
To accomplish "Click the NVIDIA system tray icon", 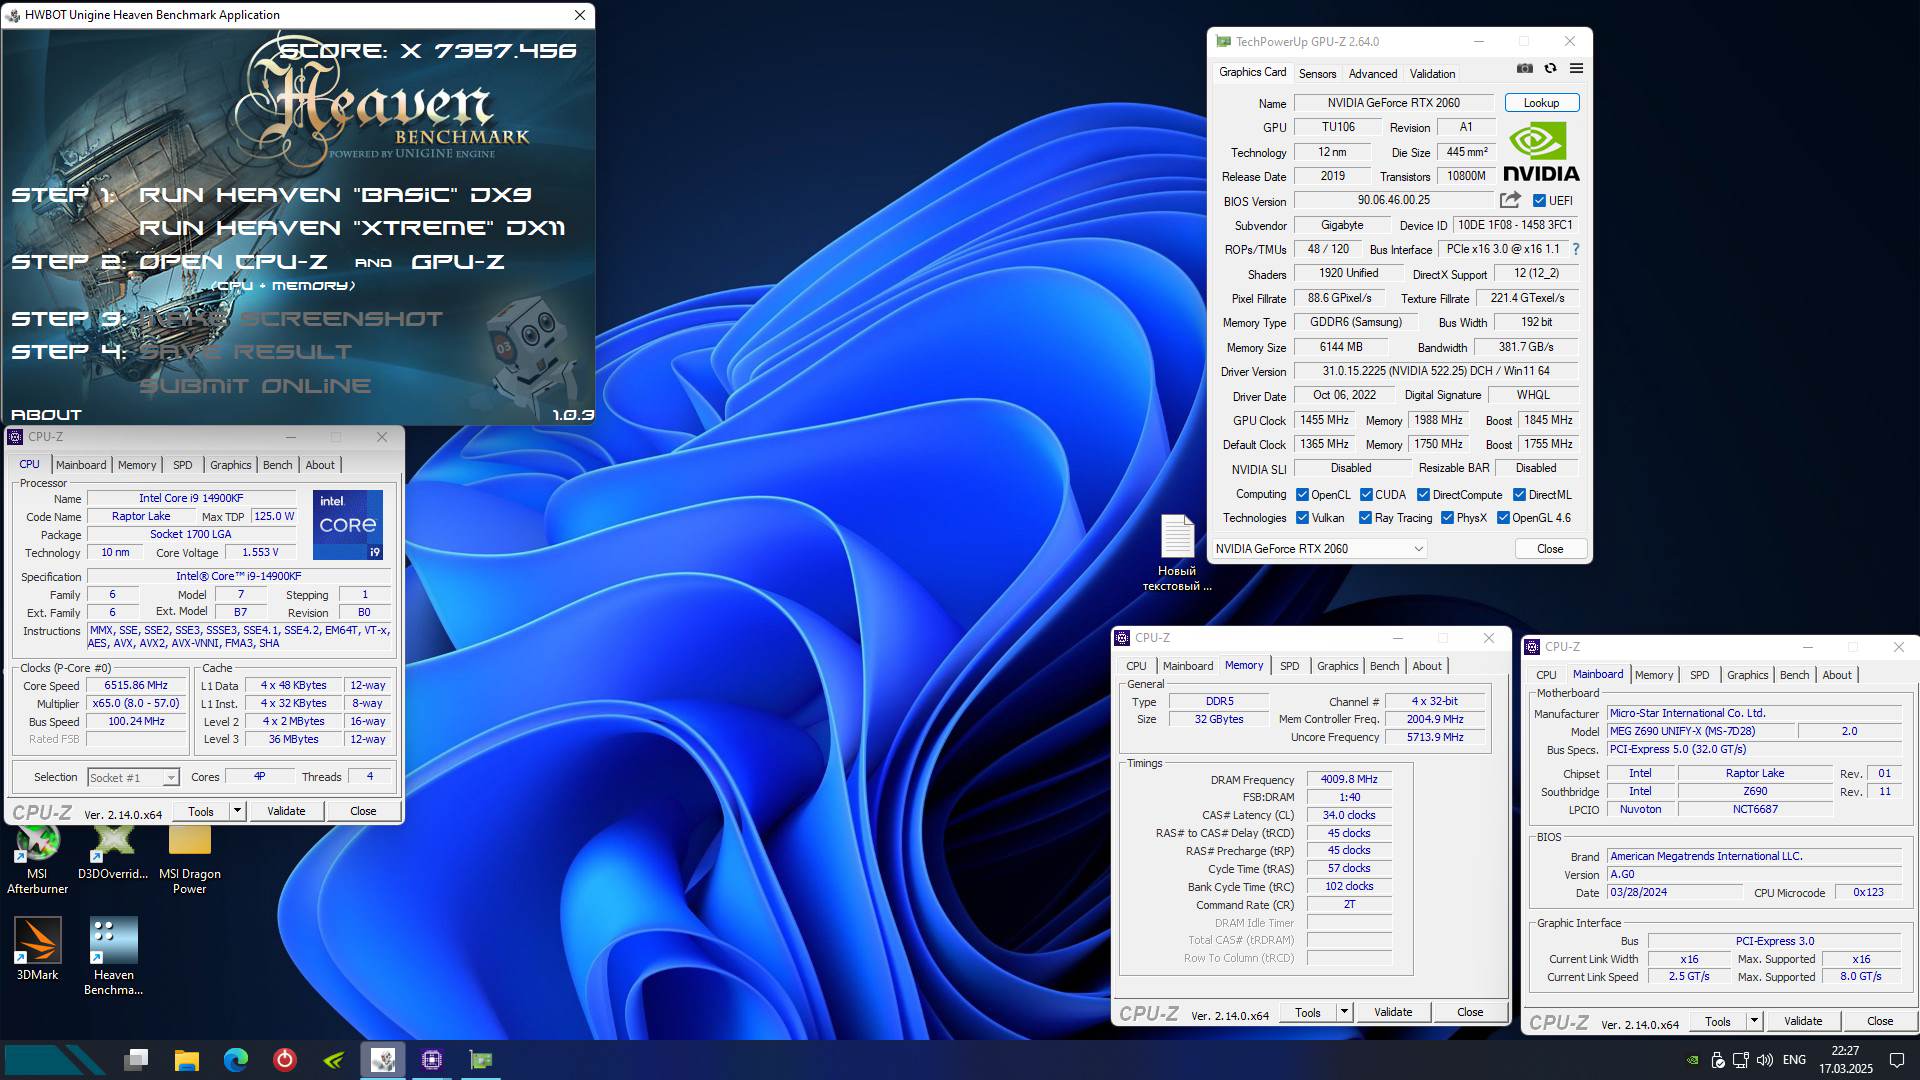I will point(1691,1060).
